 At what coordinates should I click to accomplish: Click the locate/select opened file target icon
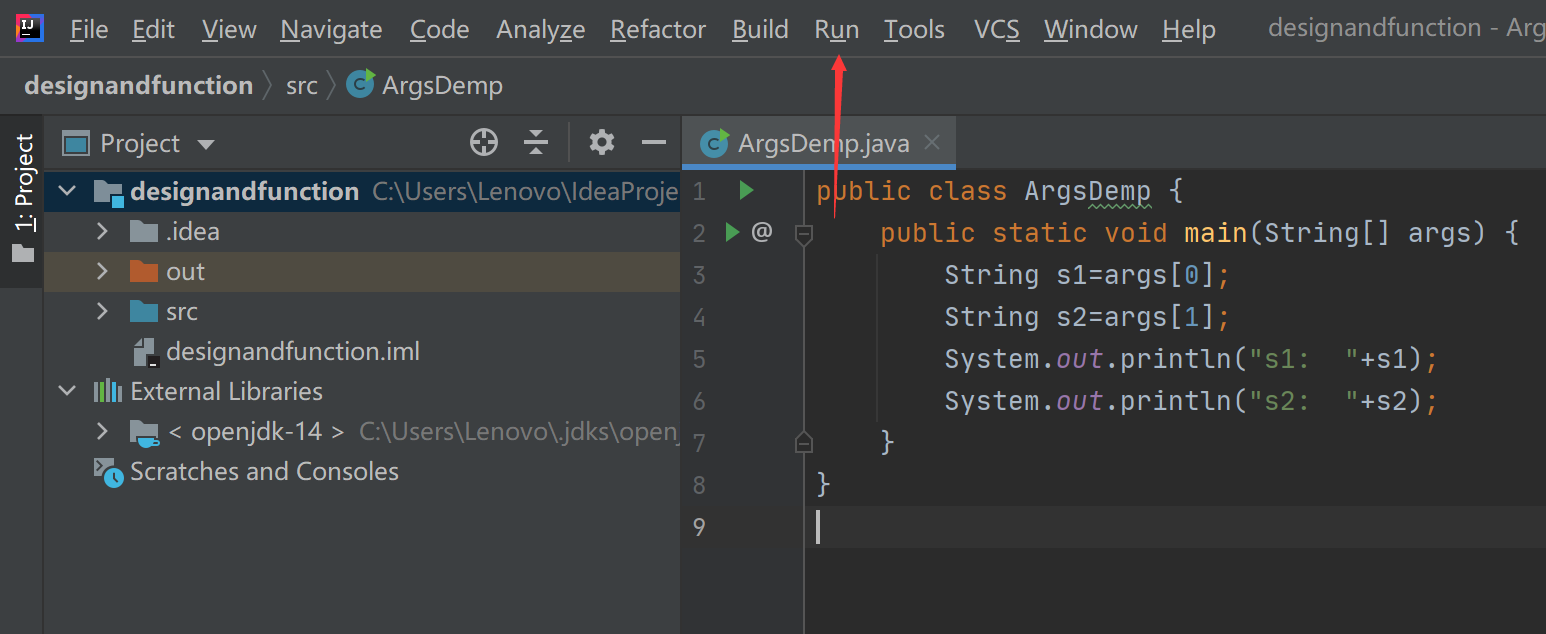click(x=484, y=143)
